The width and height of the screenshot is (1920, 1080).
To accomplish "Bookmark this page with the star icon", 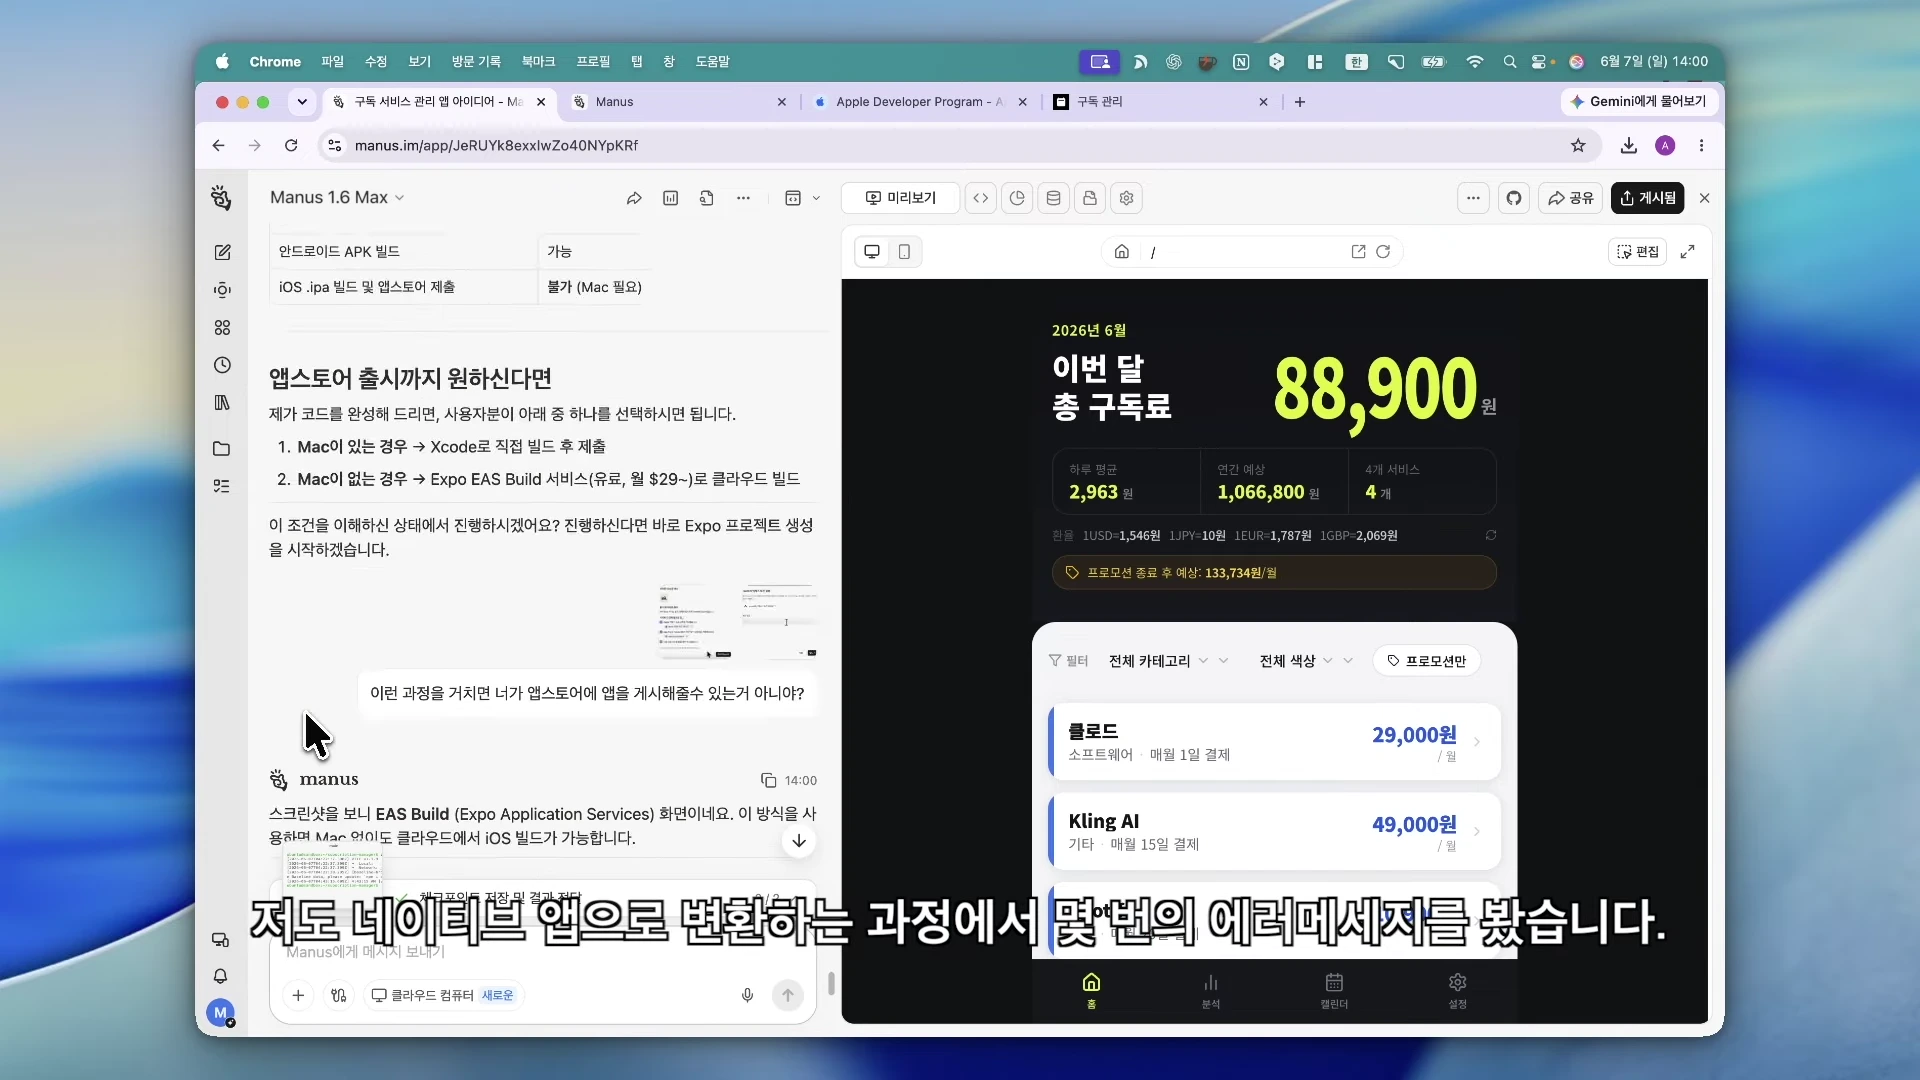I will pos(1578,145).
